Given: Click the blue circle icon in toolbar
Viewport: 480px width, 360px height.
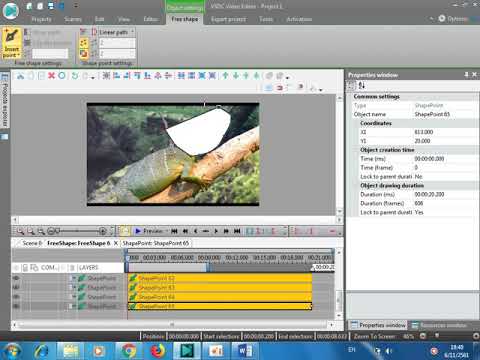Looking at the screenshot, I should (x=62, y=76).
